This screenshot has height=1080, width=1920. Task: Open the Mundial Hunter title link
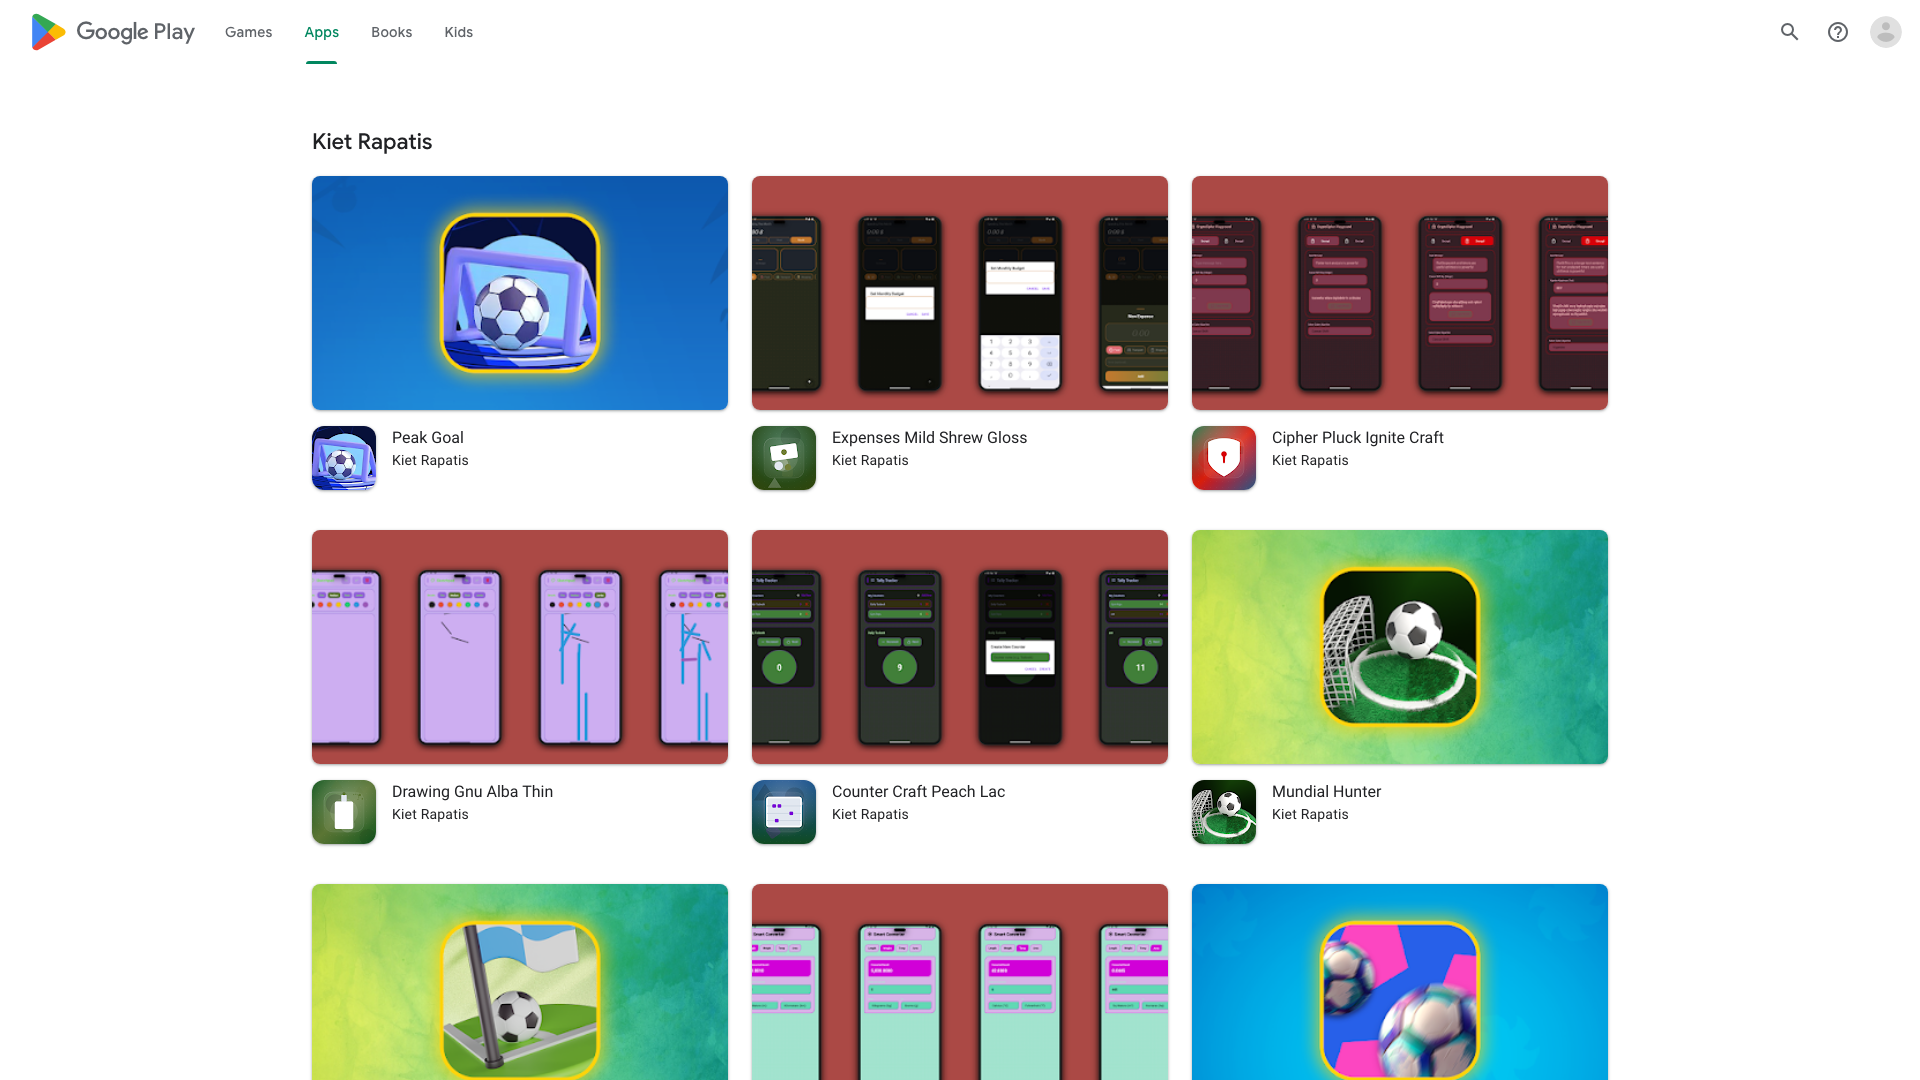click(1326, 791)
